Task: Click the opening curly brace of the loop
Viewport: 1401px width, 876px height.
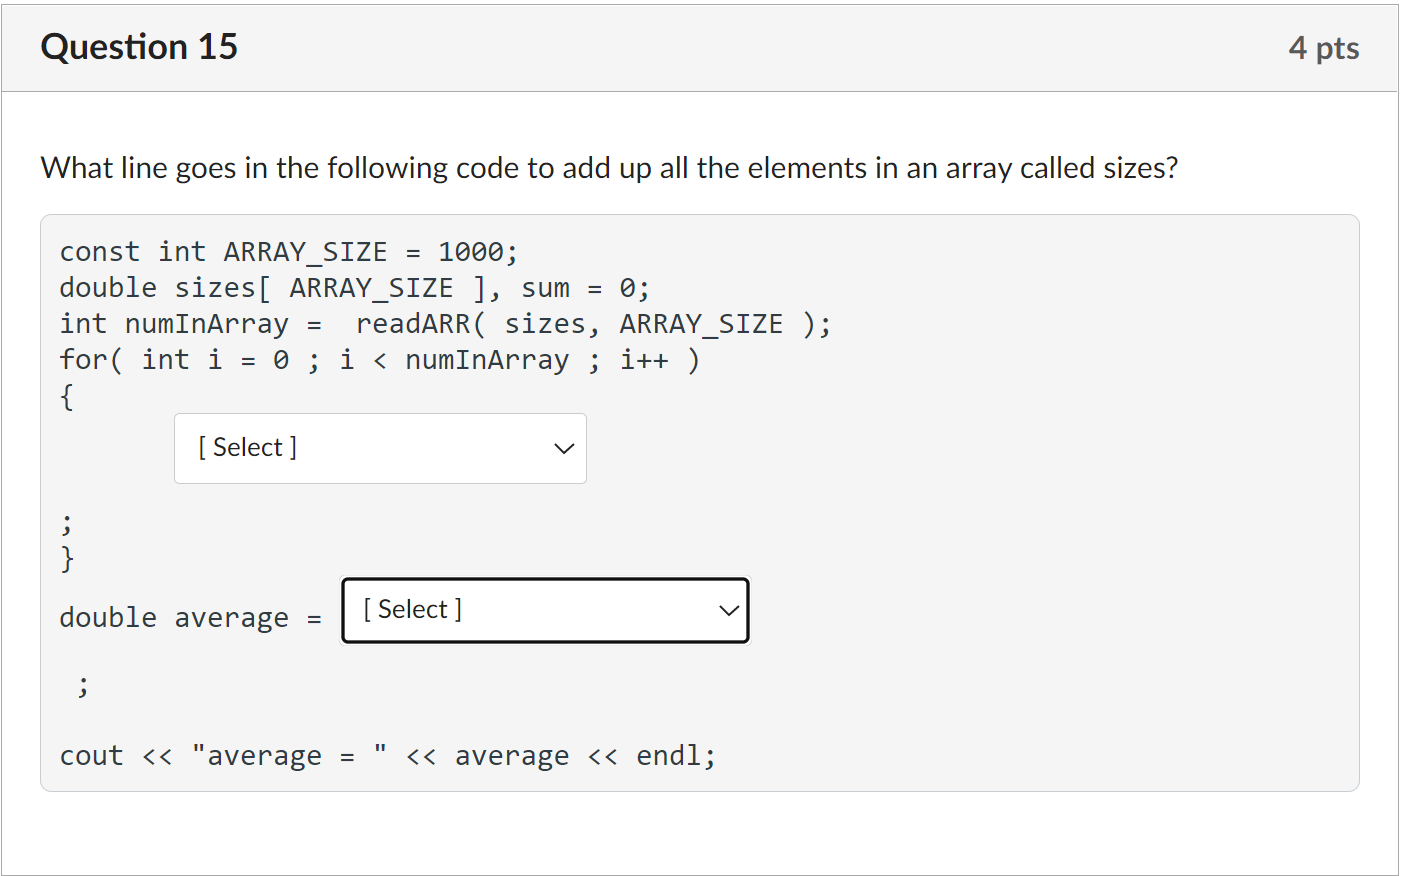Action: (x=67, y=397)
